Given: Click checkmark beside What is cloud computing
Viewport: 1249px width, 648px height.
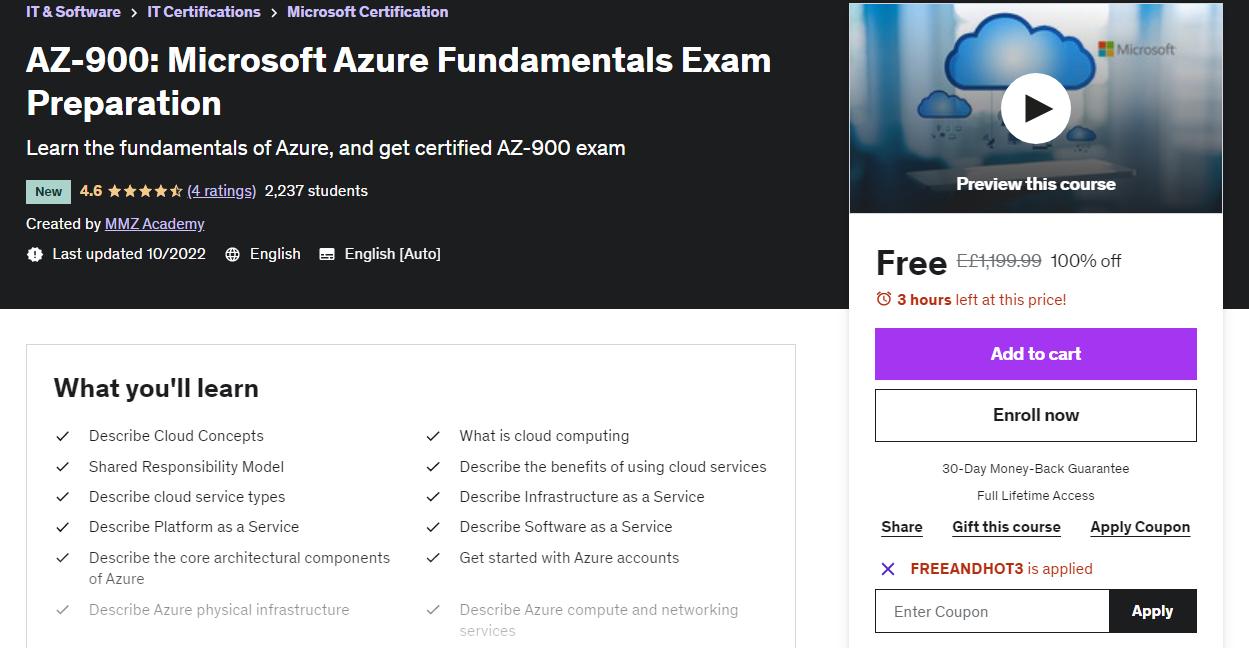Looking at the screenshot, I should click(x=433, y=436).
